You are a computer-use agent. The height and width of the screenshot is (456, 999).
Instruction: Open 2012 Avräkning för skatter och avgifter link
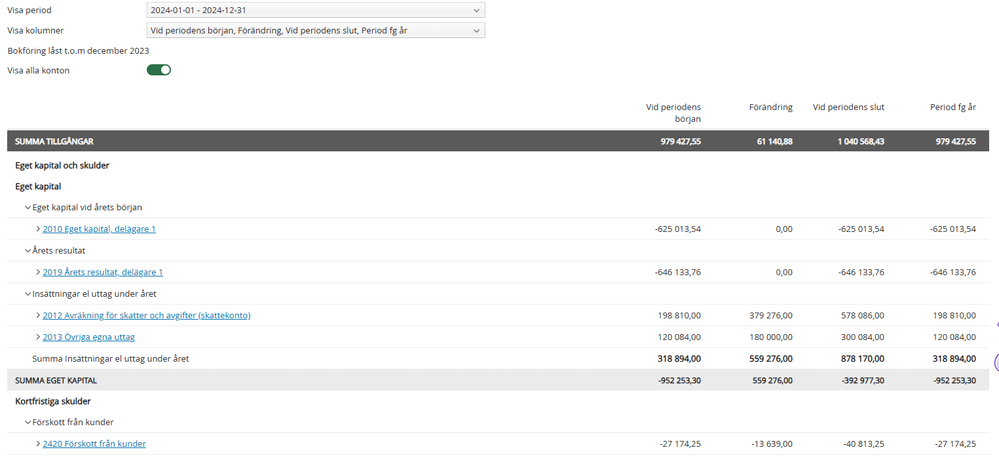click(146, 315)
